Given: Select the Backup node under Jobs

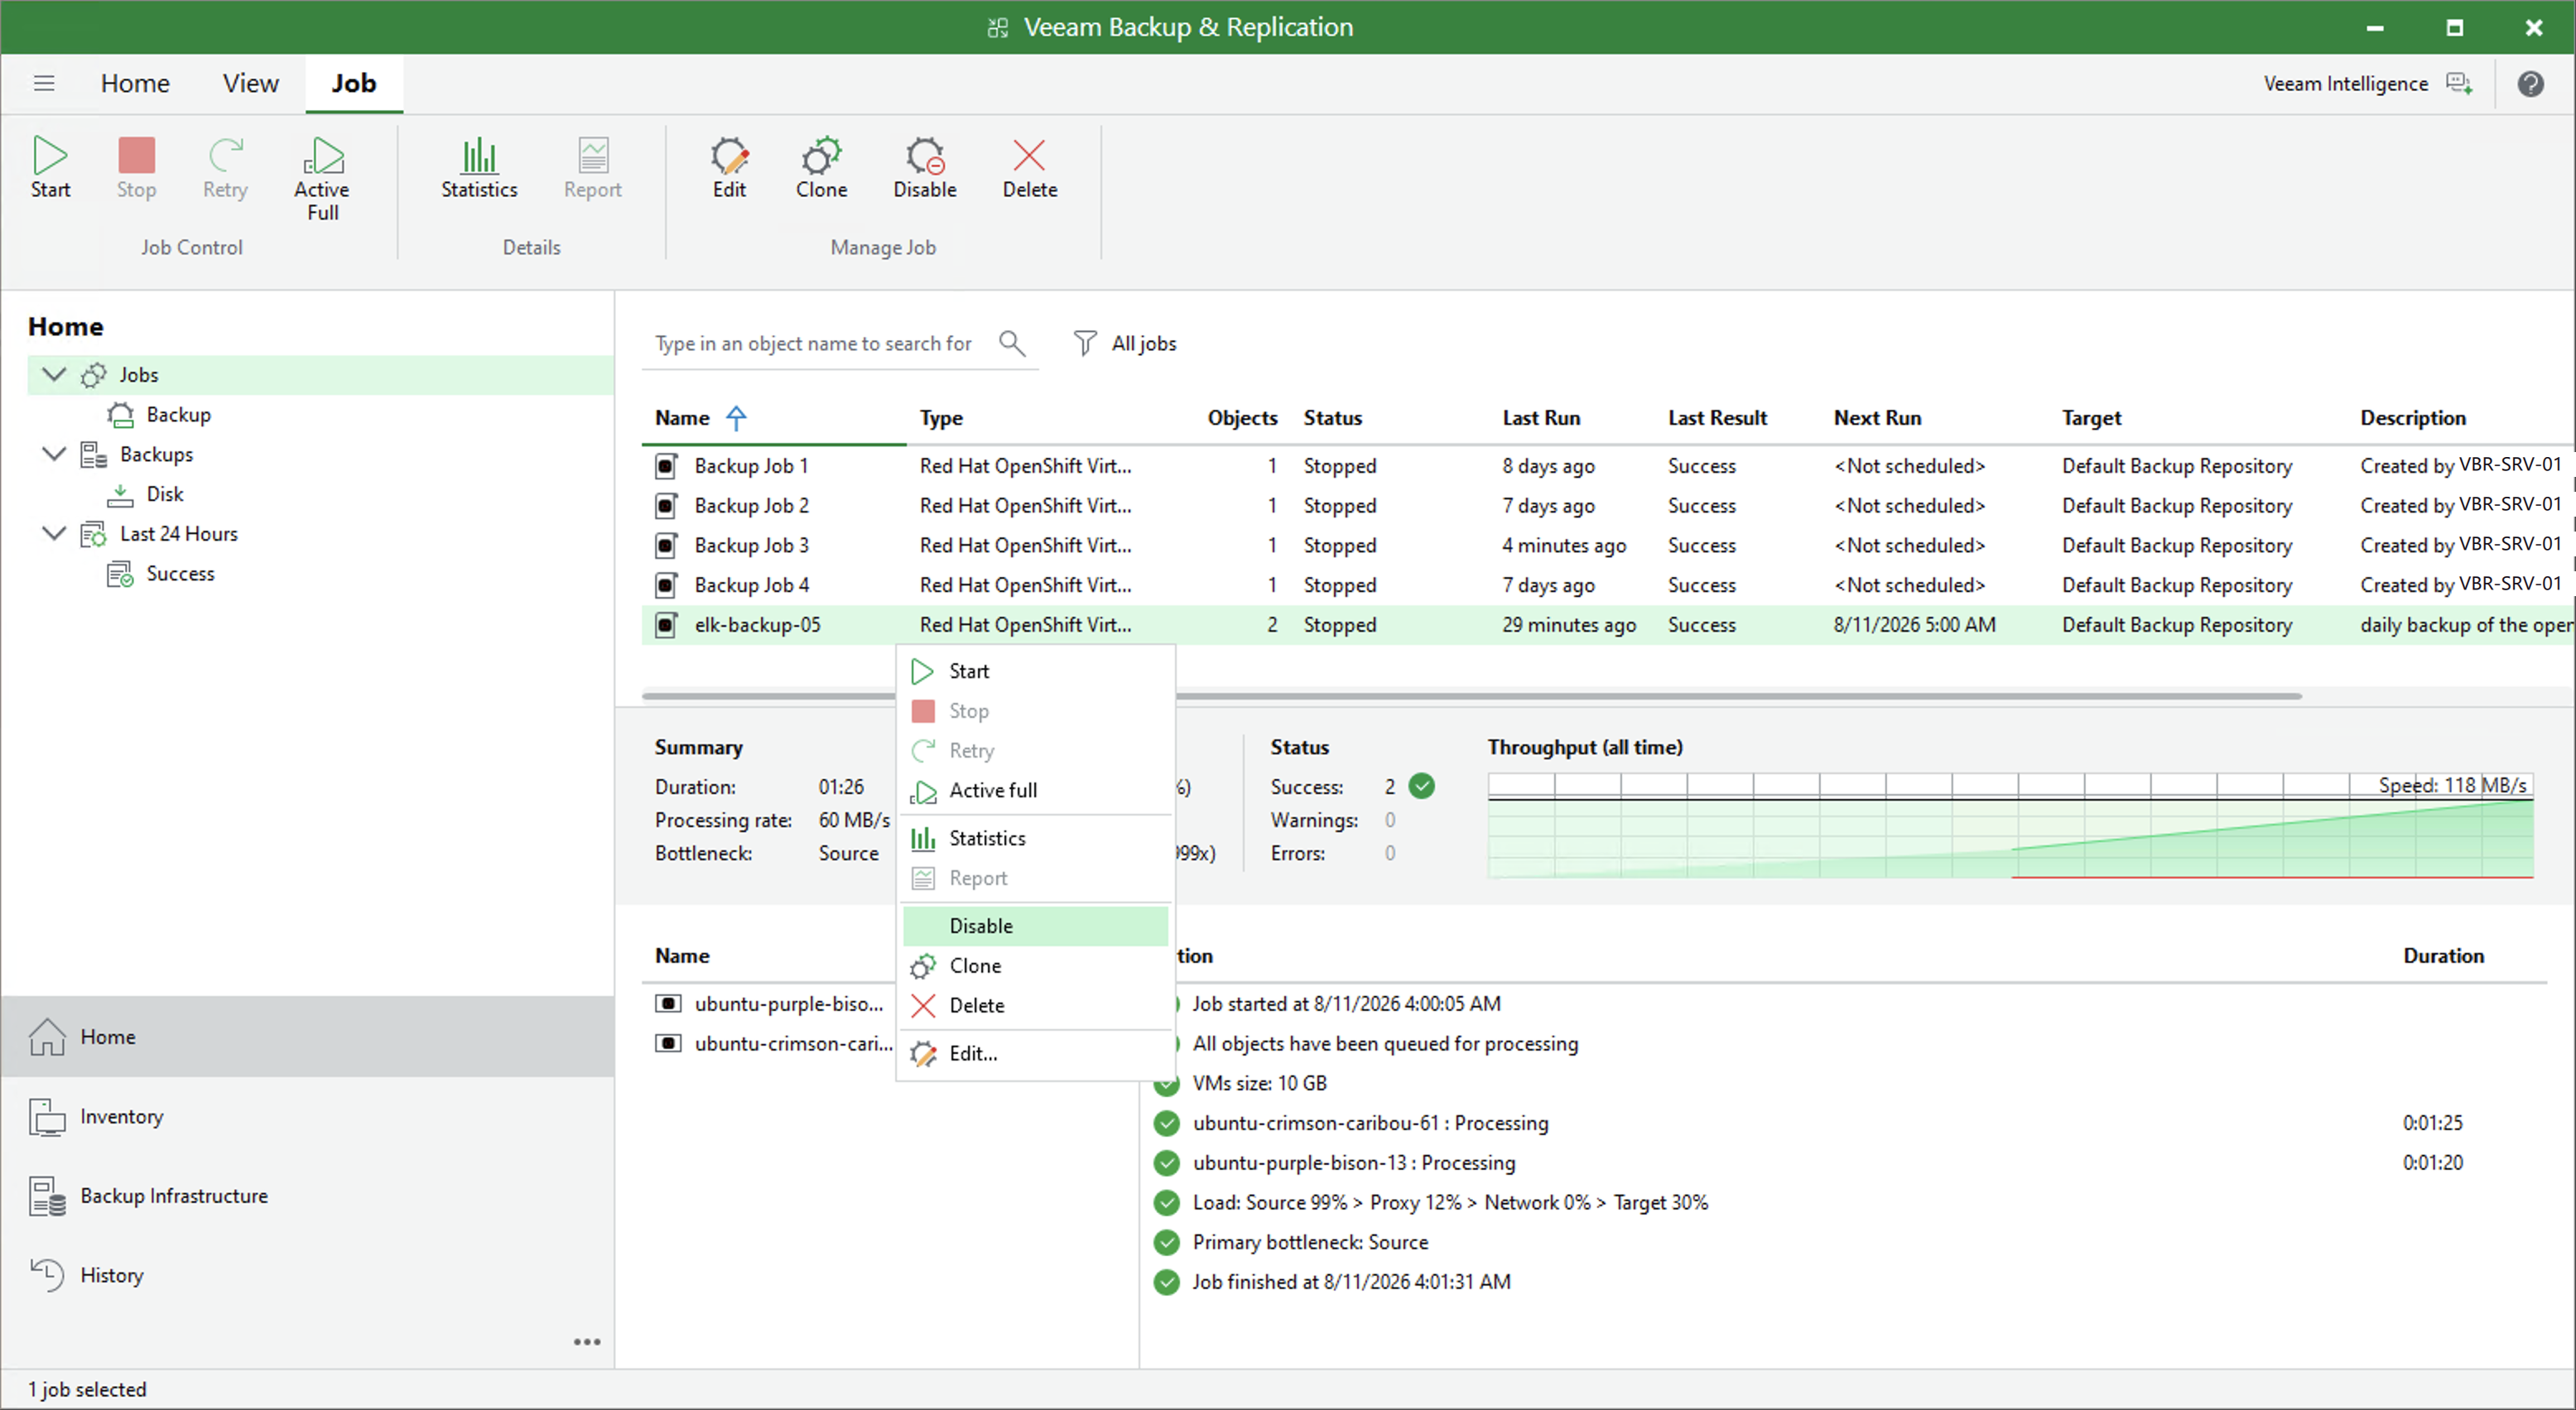Looking at the screenshot, I should pyautogui.click(x=178, y=414).
